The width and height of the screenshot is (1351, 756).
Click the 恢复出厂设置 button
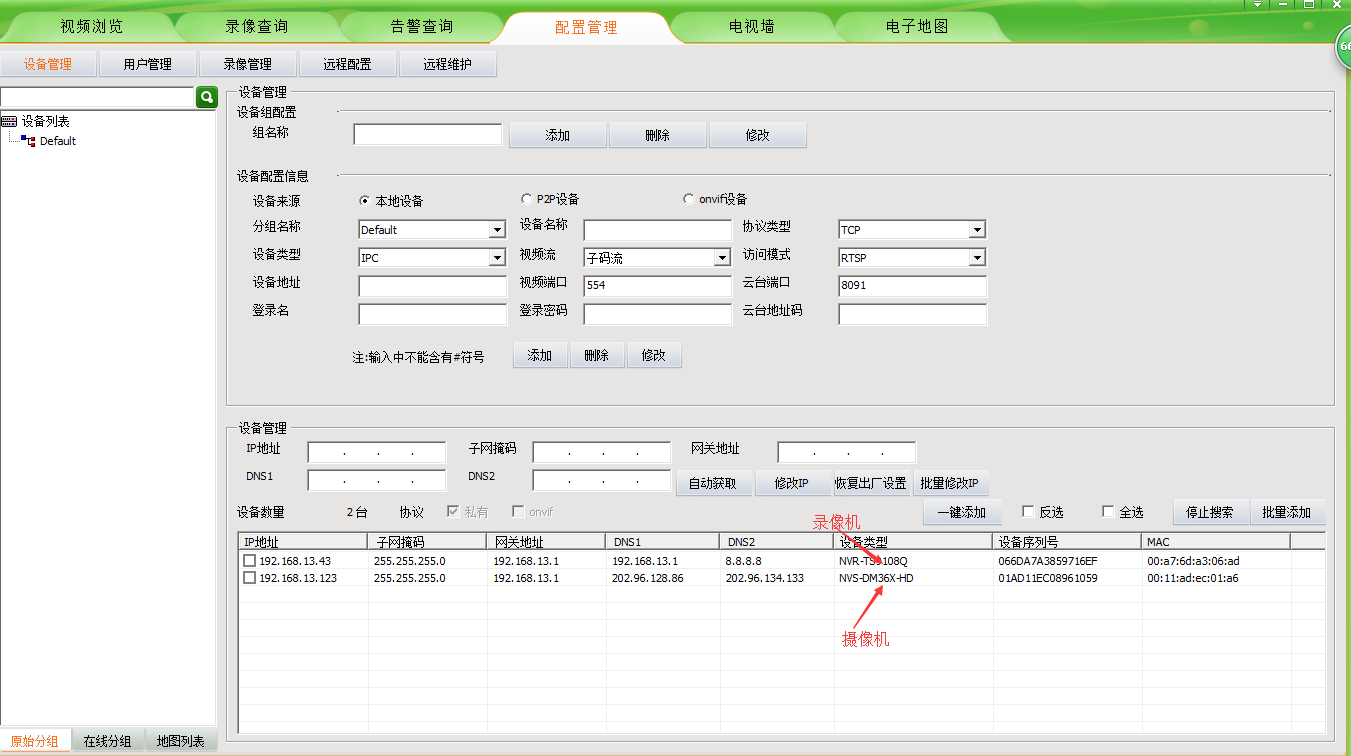click(x=871, y=483)
